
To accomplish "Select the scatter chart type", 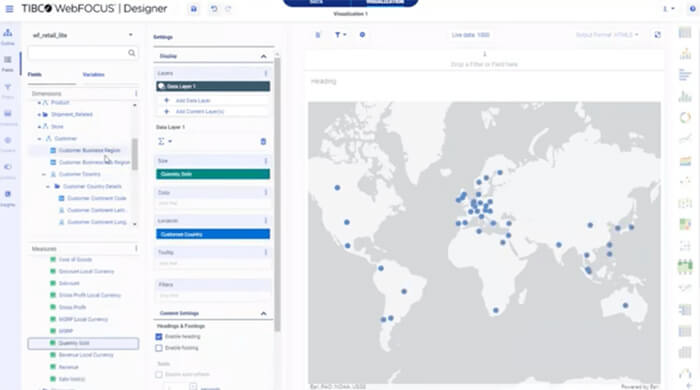I will coord(685,181).
